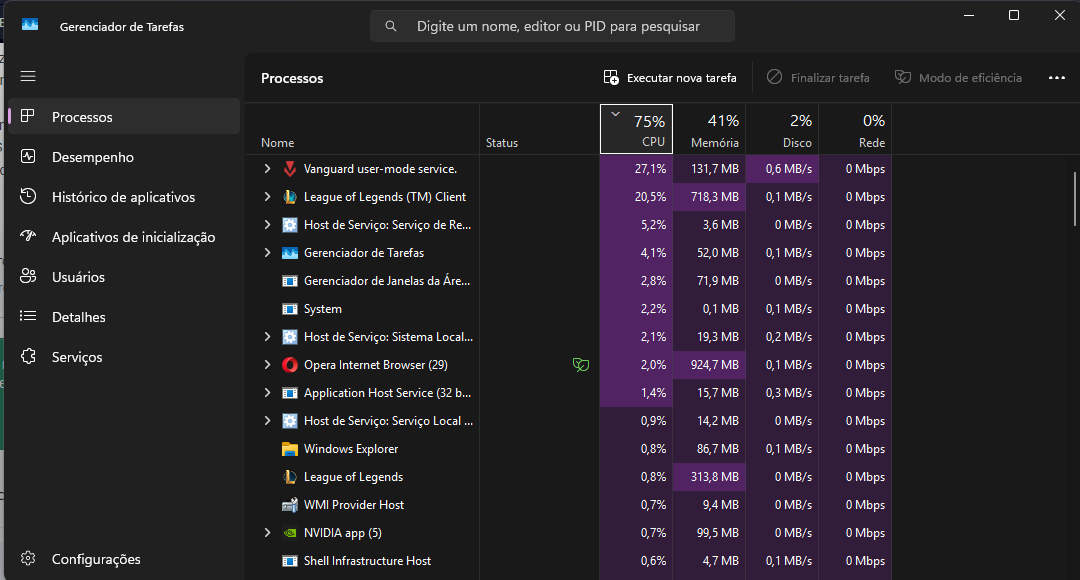Go to Aplicativos de inicialização
Screen dimensions: 1080x580
(x=125, y=237)
